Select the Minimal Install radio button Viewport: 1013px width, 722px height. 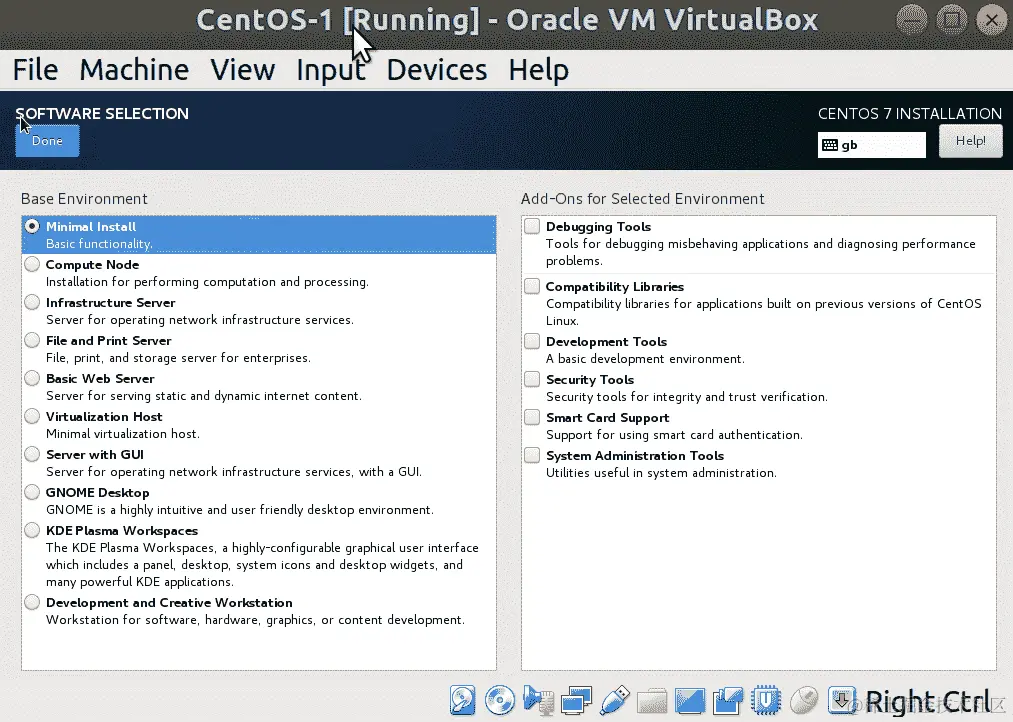click(x=32, y=226)
